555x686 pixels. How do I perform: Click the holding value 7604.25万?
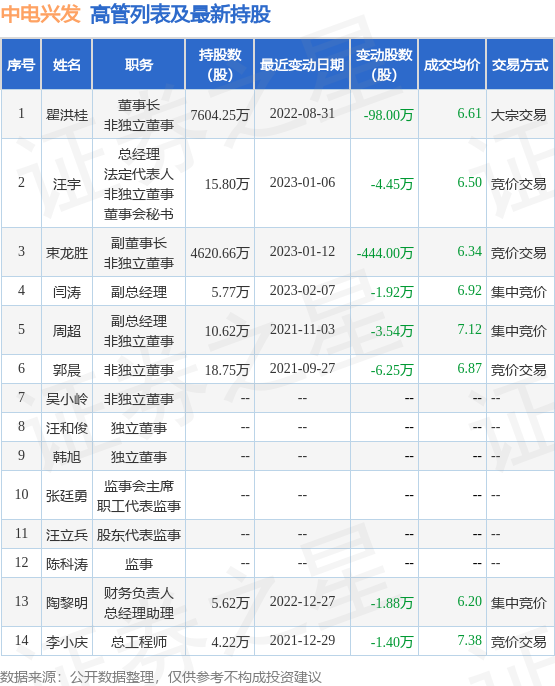point(220,115)
